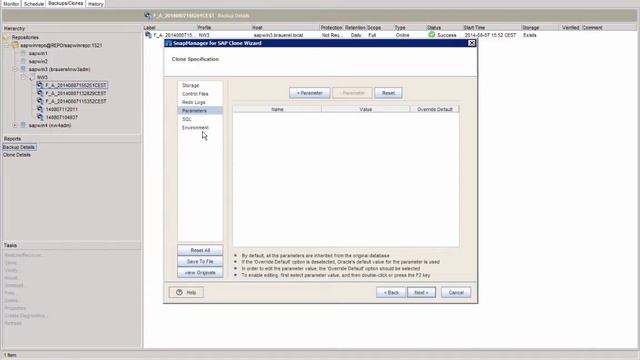
Task: Go back with the Back button
Action: [391, 292]
